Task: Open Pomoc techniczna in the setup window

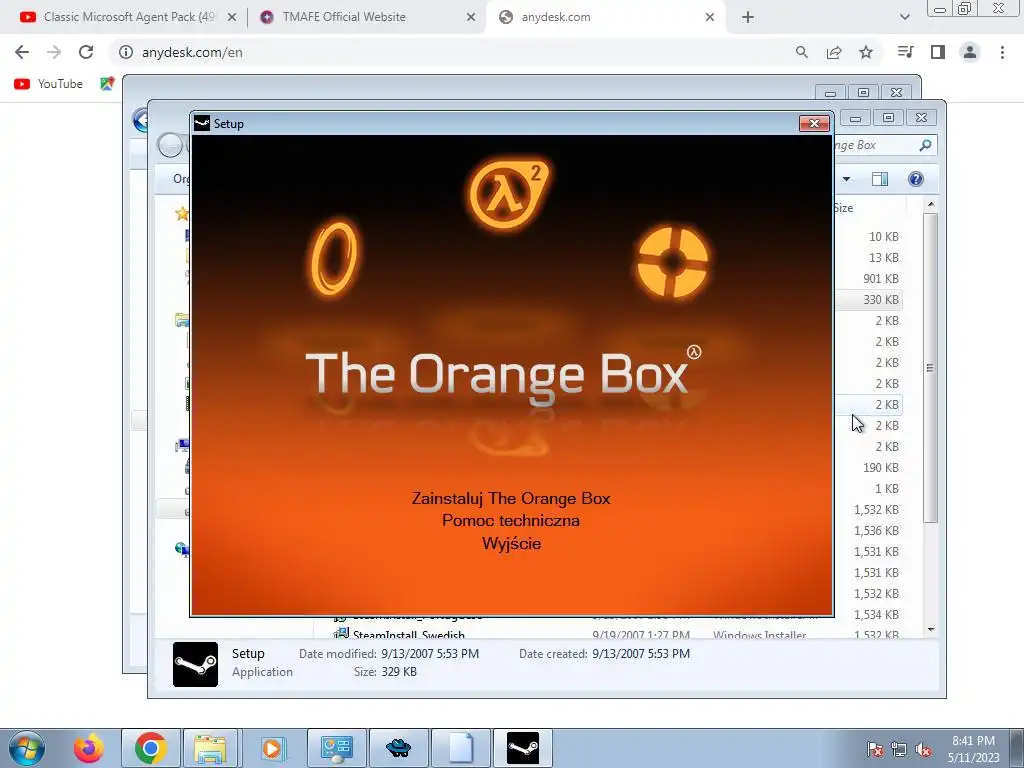Action: [x=511, y=520]
